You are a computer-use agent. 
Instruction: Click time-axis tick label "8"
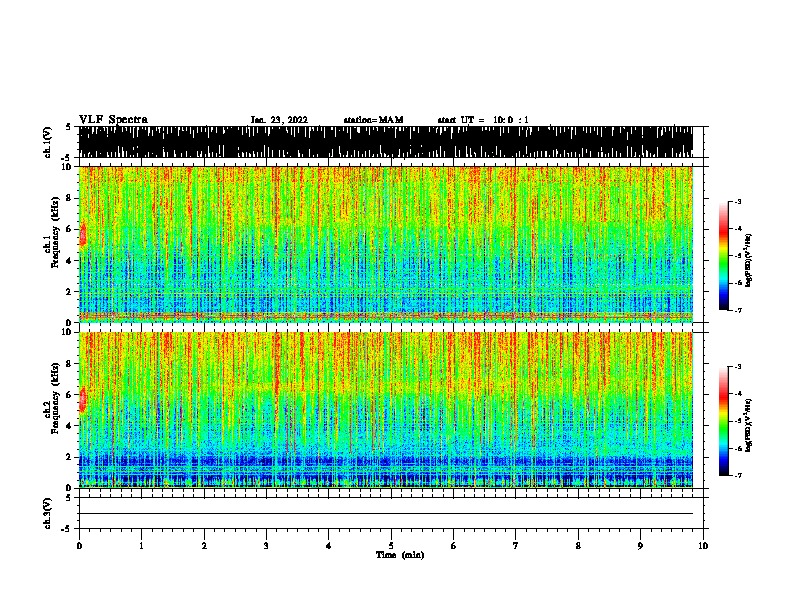point(578,545)
